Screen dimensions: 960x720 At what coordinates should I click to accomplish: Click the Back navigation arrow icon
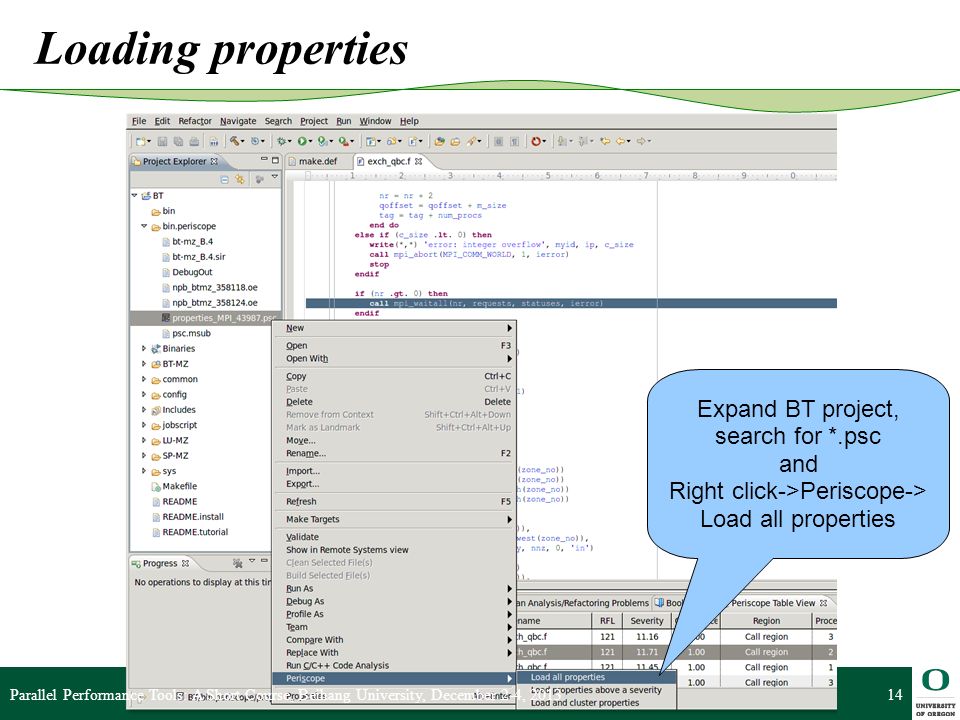click(621, 141)
